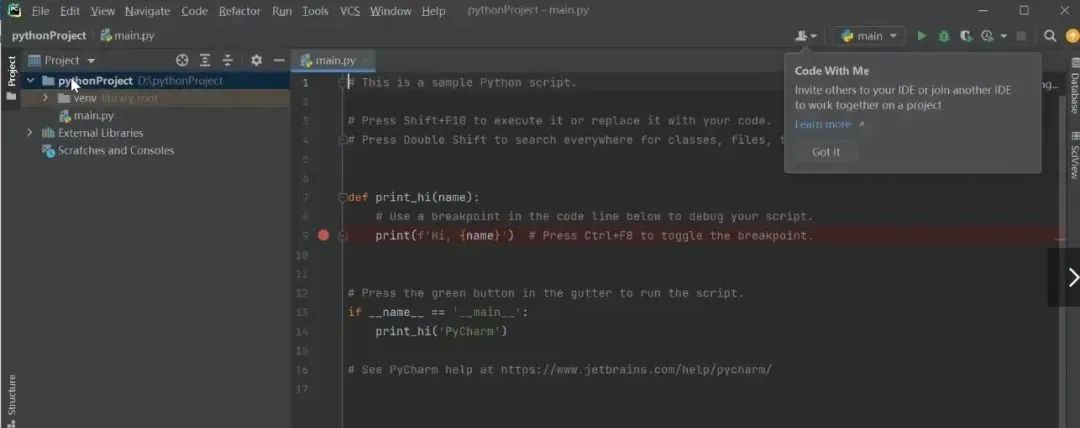The height and width of the screenshot is (428, 1080).
Task: Select opened file locate target icon
Action: pos(182,60)
